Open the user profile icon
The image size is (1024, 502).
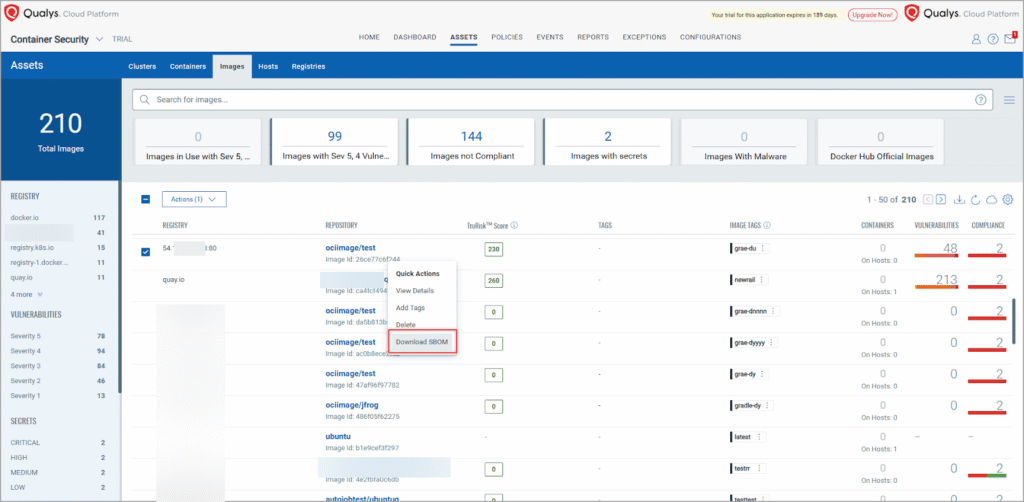click(x=976, y=39)
